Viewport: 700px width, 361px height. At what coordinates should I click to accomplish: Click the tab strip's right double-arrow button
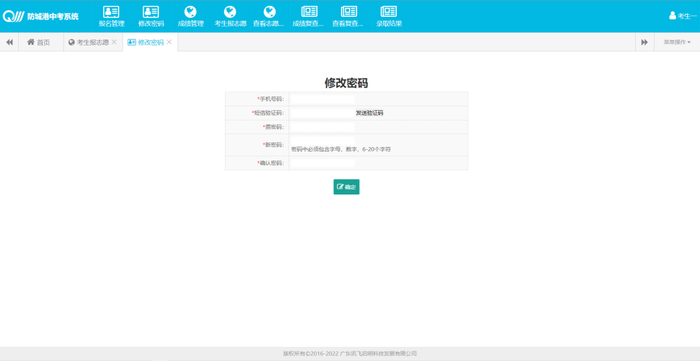(x=645, y=42)
